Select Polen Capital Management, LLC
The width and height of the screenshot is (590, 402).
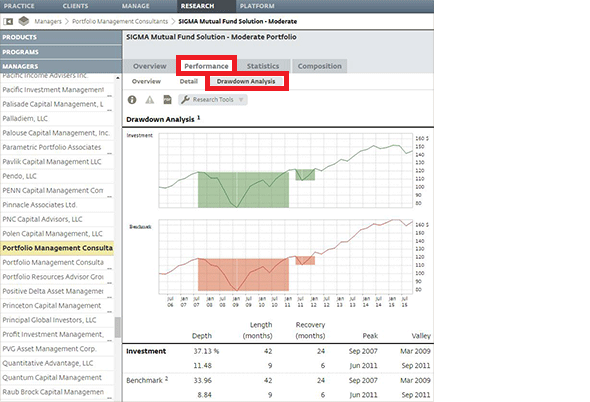[x=57, y=234]
